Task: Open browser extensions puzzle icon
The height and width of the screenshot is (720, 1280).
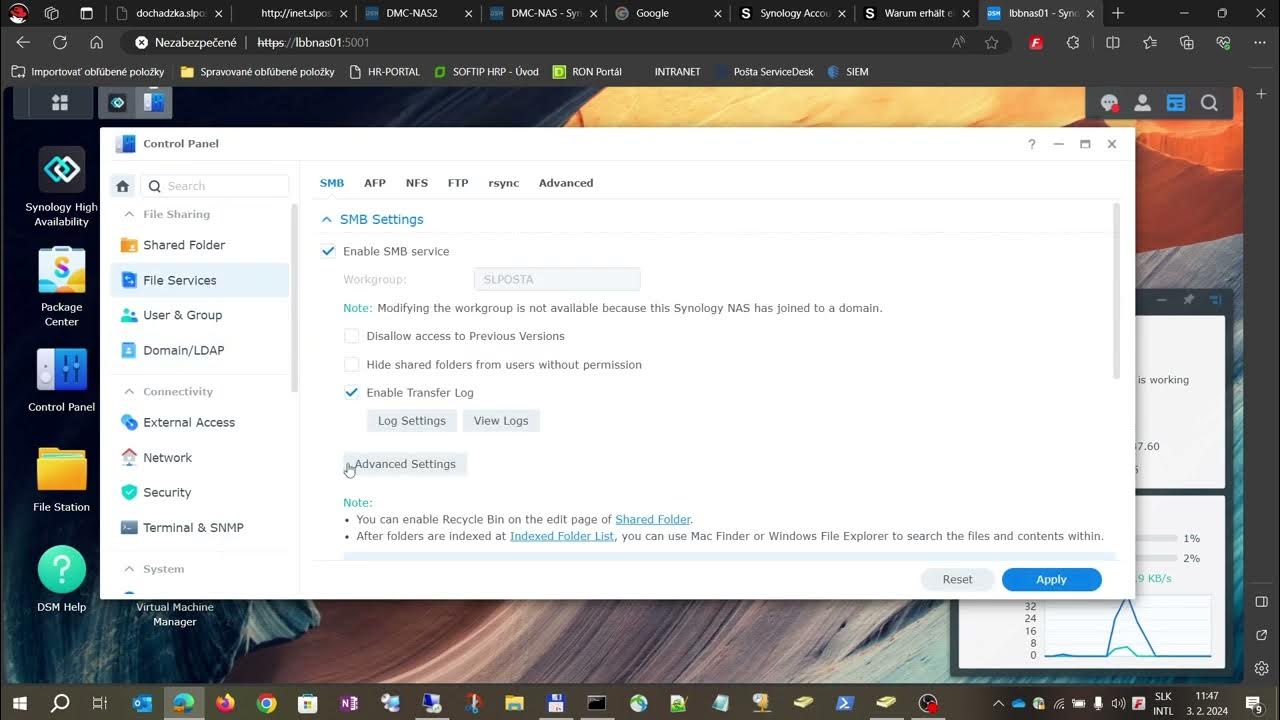Action: coord(1073,43)
